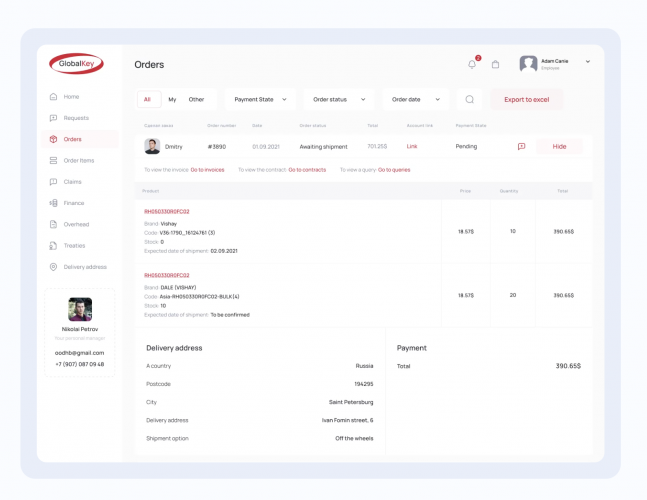647x500 pixels.
Task: Click the Saint Petersburg city value
Action: point(351,402)
